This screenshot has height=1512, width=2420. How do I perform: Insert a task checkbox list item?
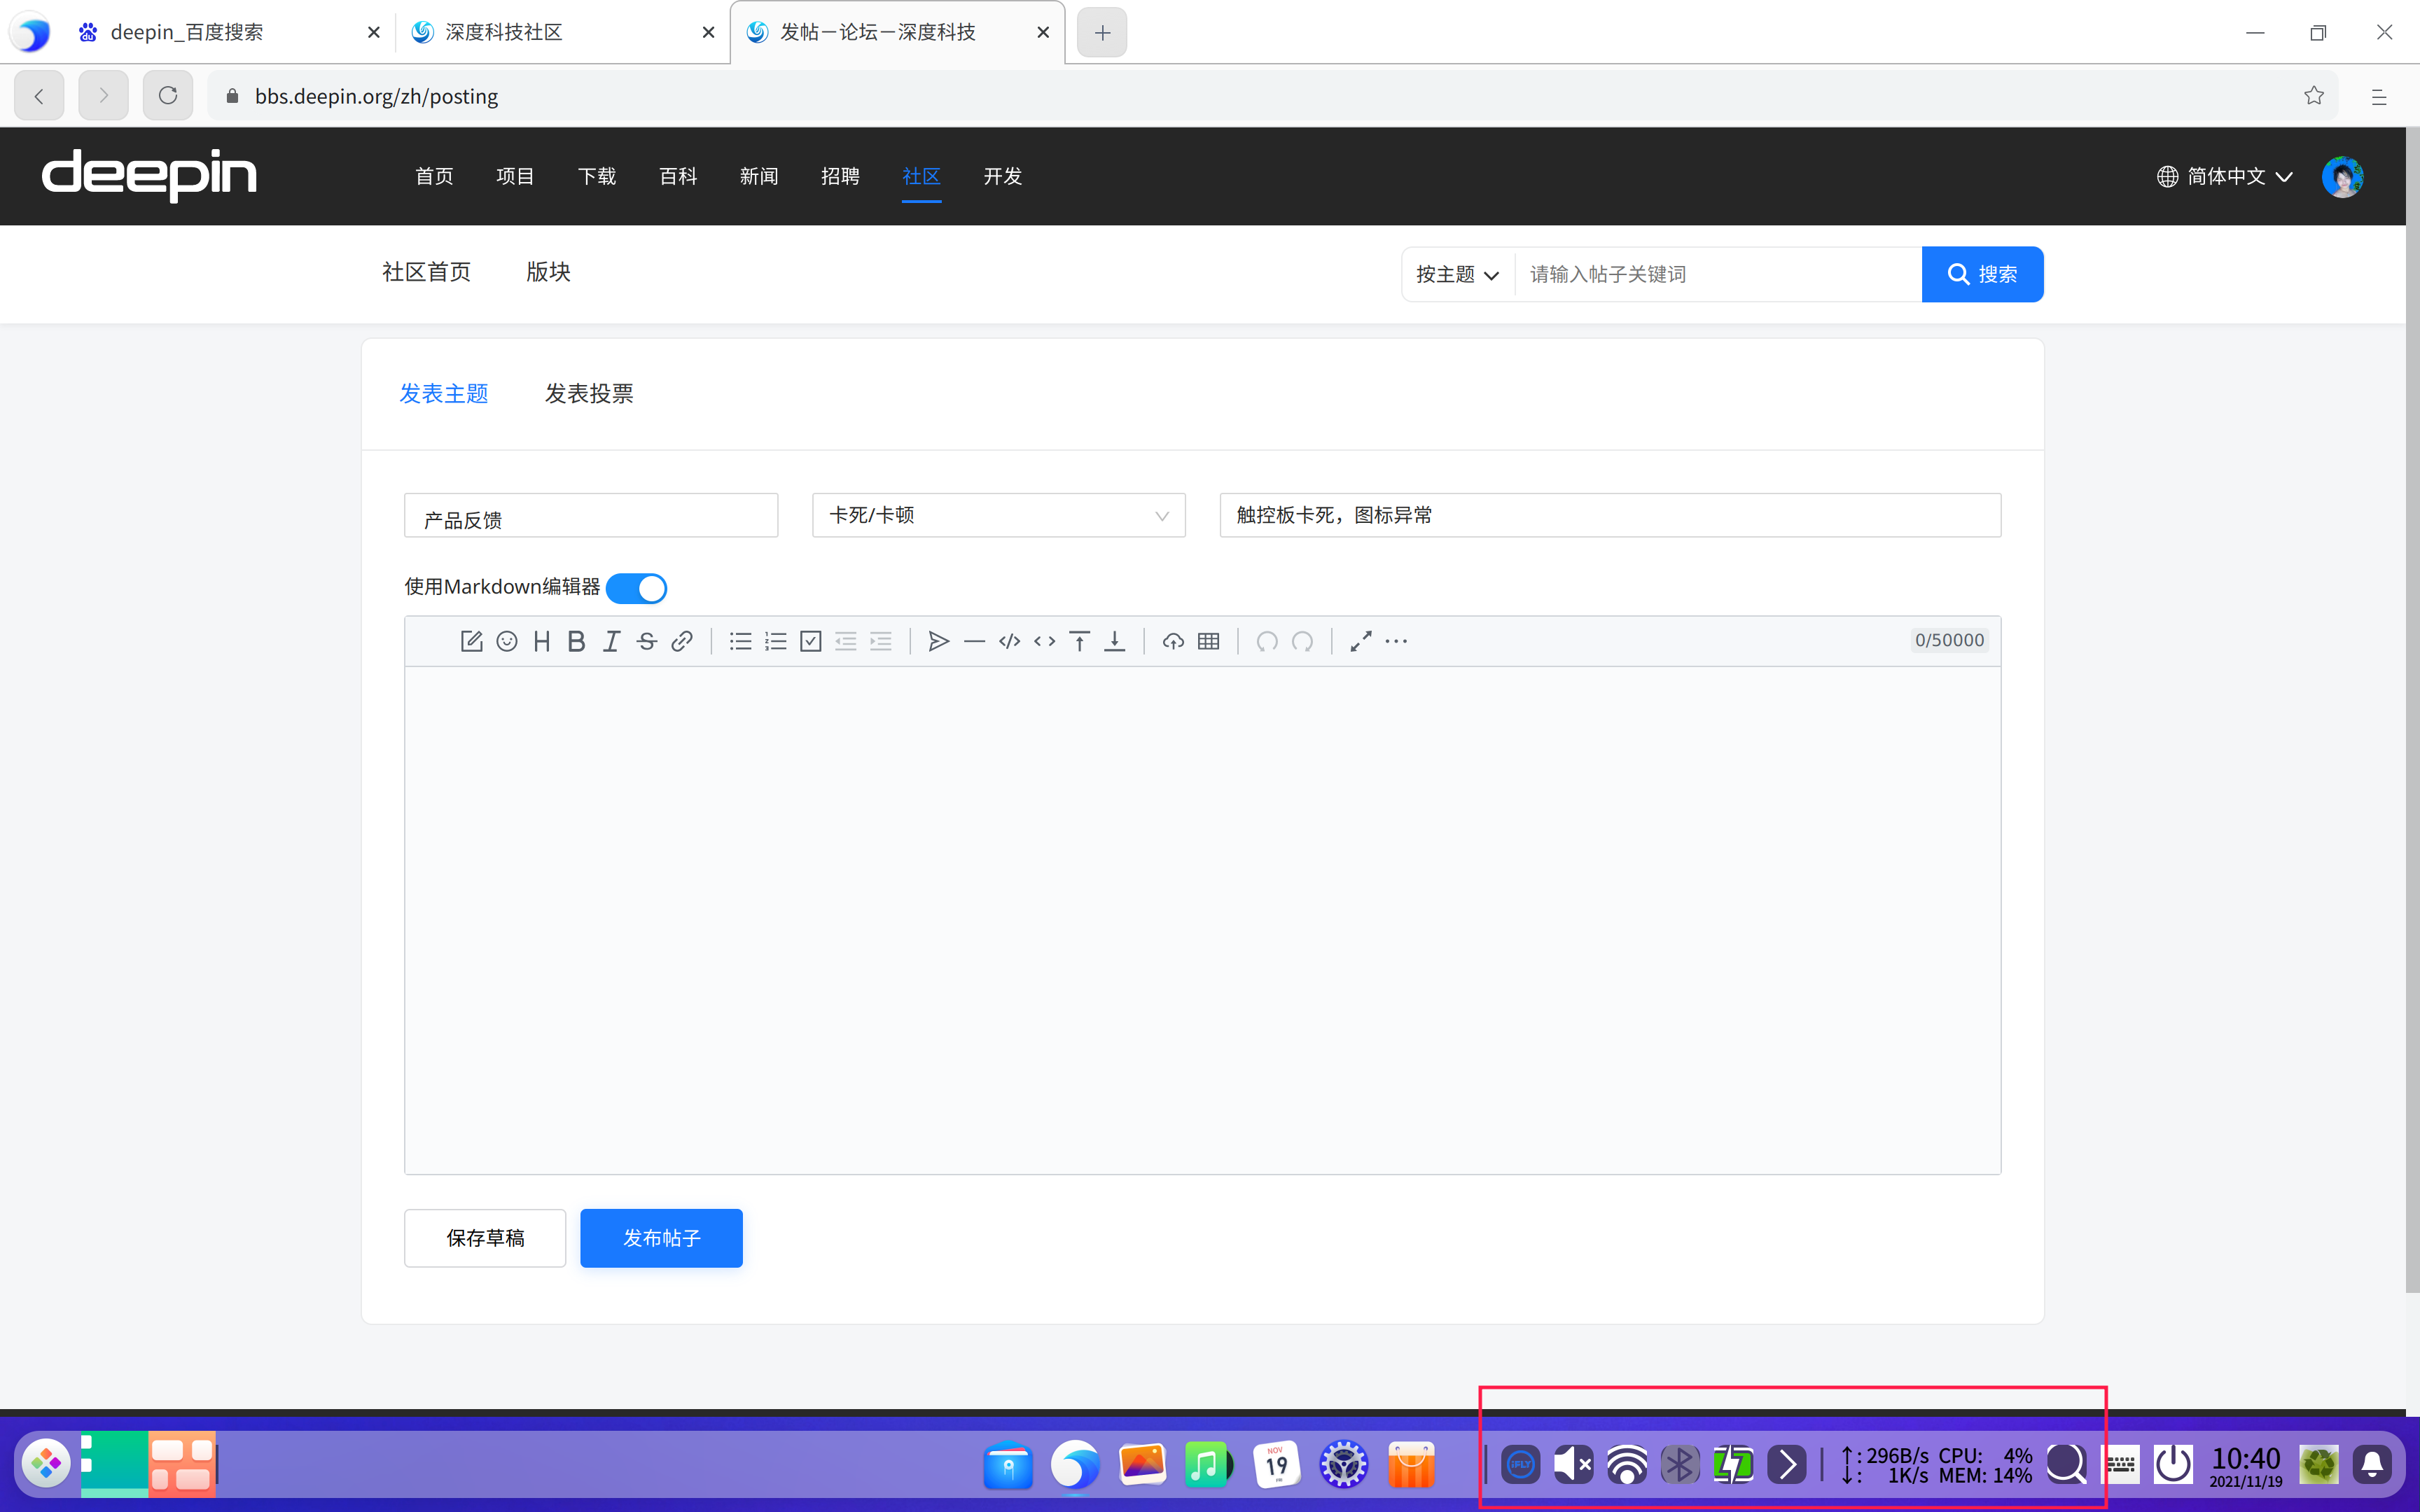tap(810, 641)
